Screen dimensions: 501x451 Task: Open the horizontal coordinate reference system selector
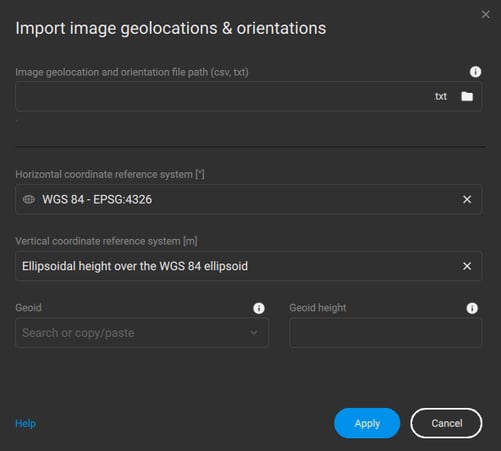[x=248, y=199]
